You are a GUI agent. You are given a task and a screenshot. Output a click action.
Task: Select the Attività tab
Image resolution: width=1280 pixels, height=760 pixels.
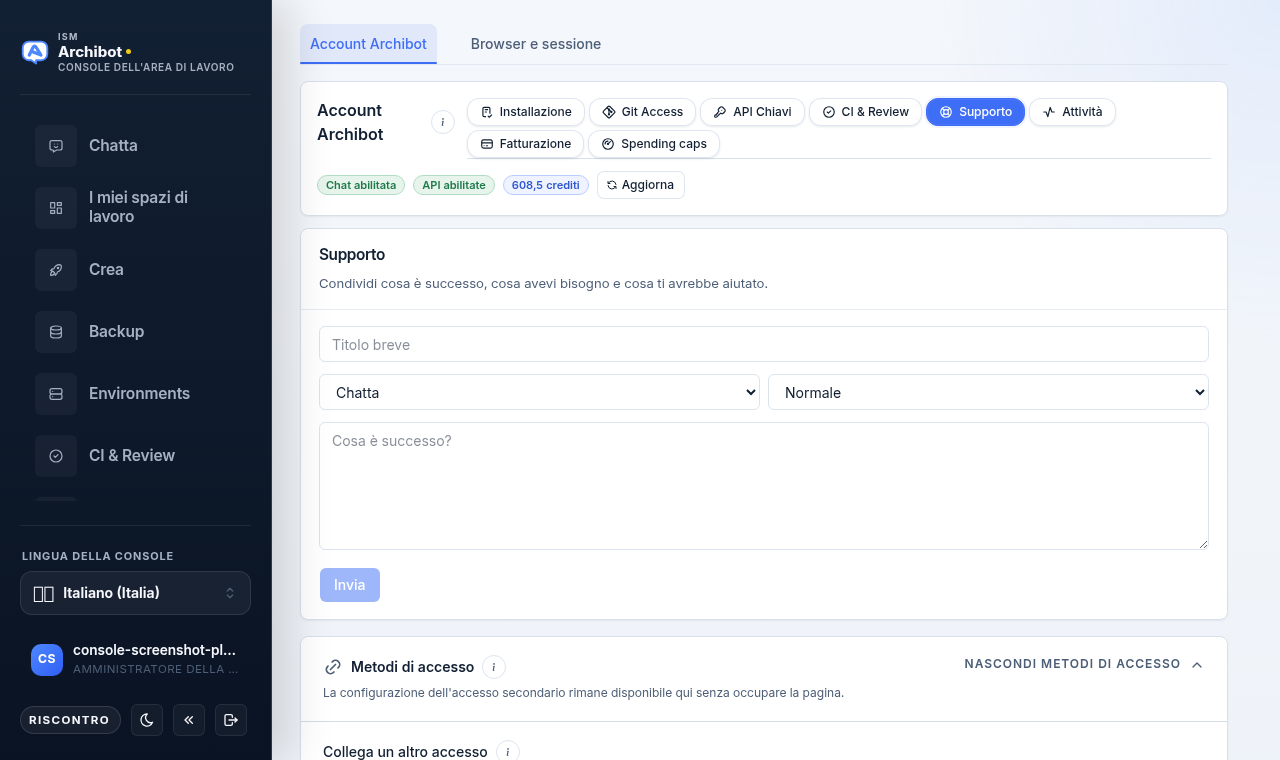pyautogui.click(x=1072, y=112)
